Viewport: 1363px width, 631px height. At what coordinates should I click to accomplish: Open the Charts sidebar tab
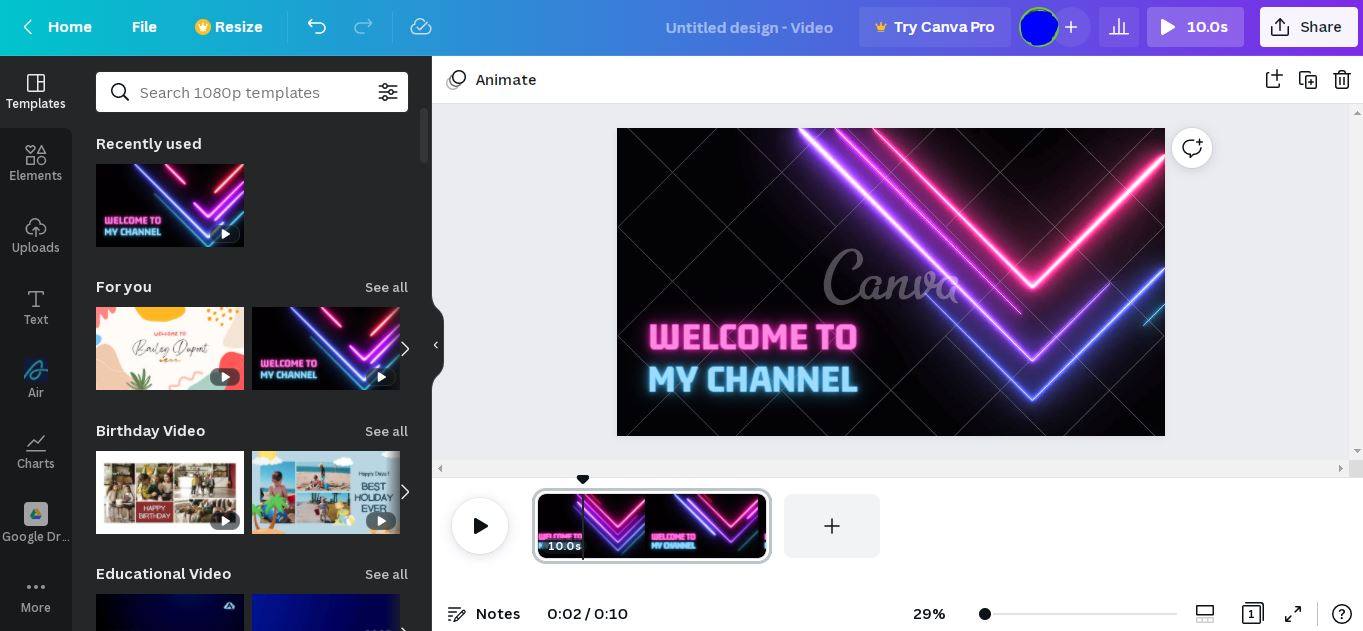[x=36, y=452]
